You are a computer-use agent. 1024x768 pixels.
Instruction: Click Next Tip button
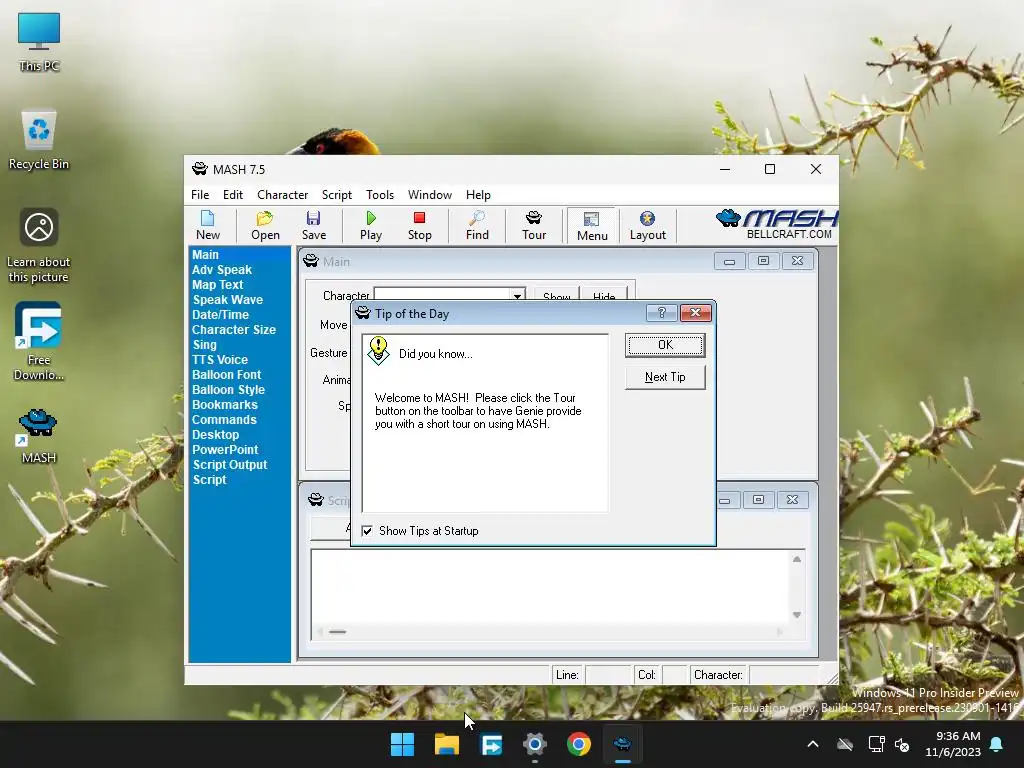pyautogui.click(x=665, y=377)
